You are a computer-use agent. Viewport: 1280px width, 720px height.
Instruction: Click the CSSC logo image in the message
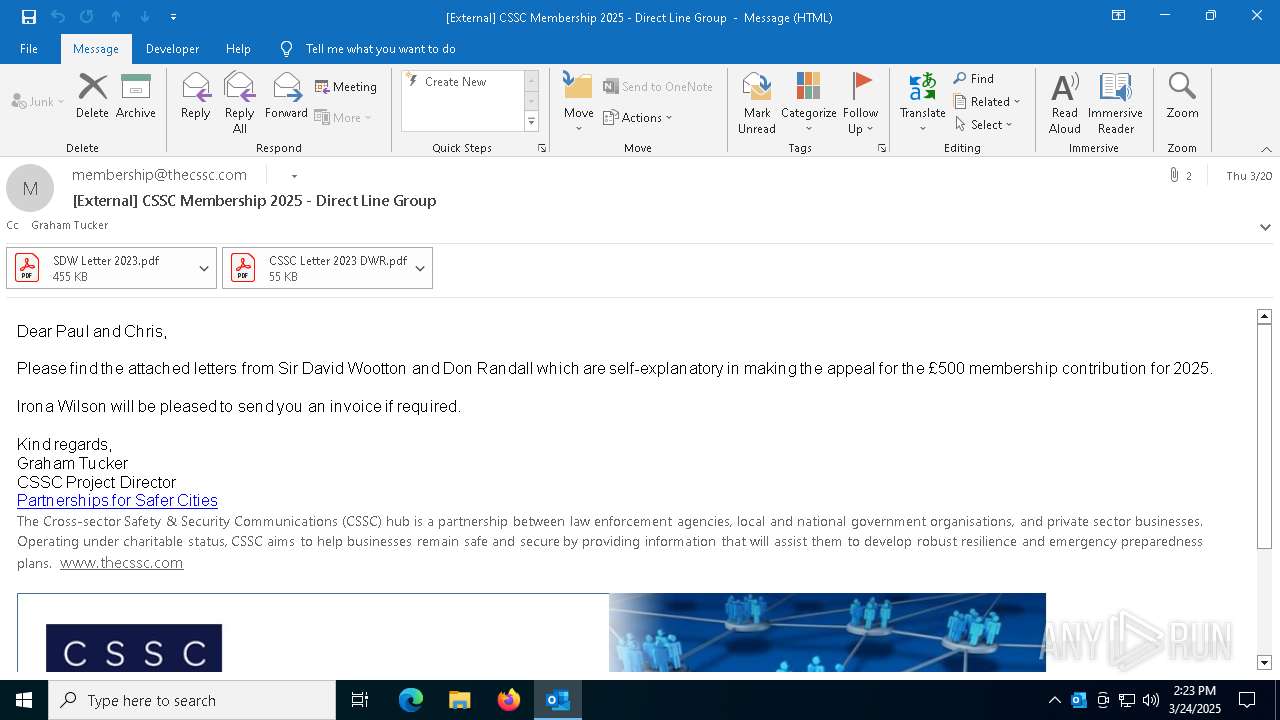134,648
